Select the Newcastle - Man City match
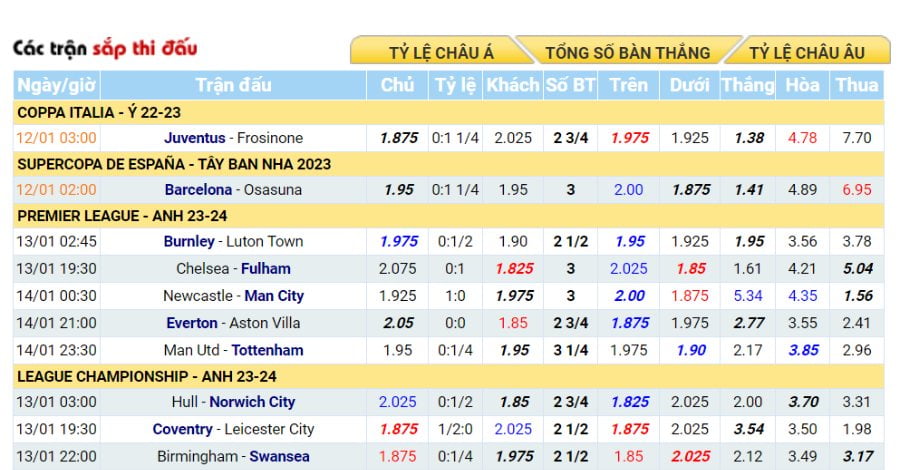Image resolution: width=900 pixels, height=470 pixels. pos(233,296)
